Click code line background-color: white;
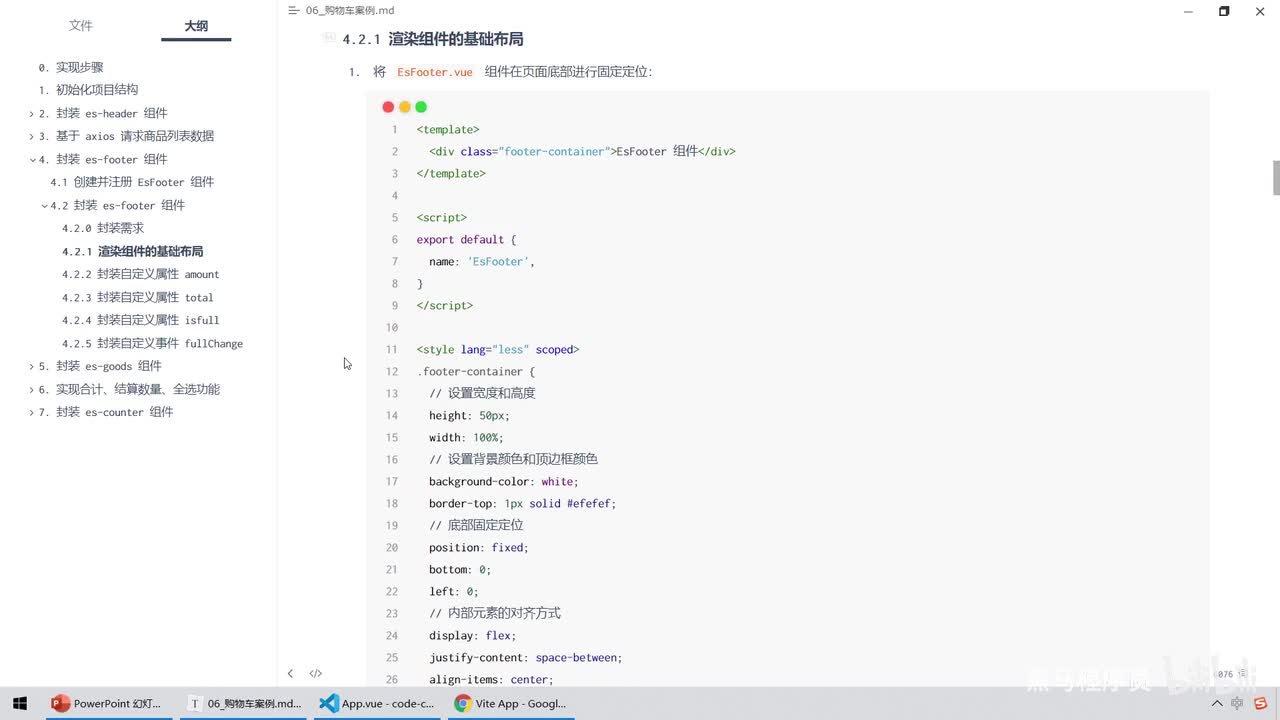 pyautogui.click(x=504, y=481)
